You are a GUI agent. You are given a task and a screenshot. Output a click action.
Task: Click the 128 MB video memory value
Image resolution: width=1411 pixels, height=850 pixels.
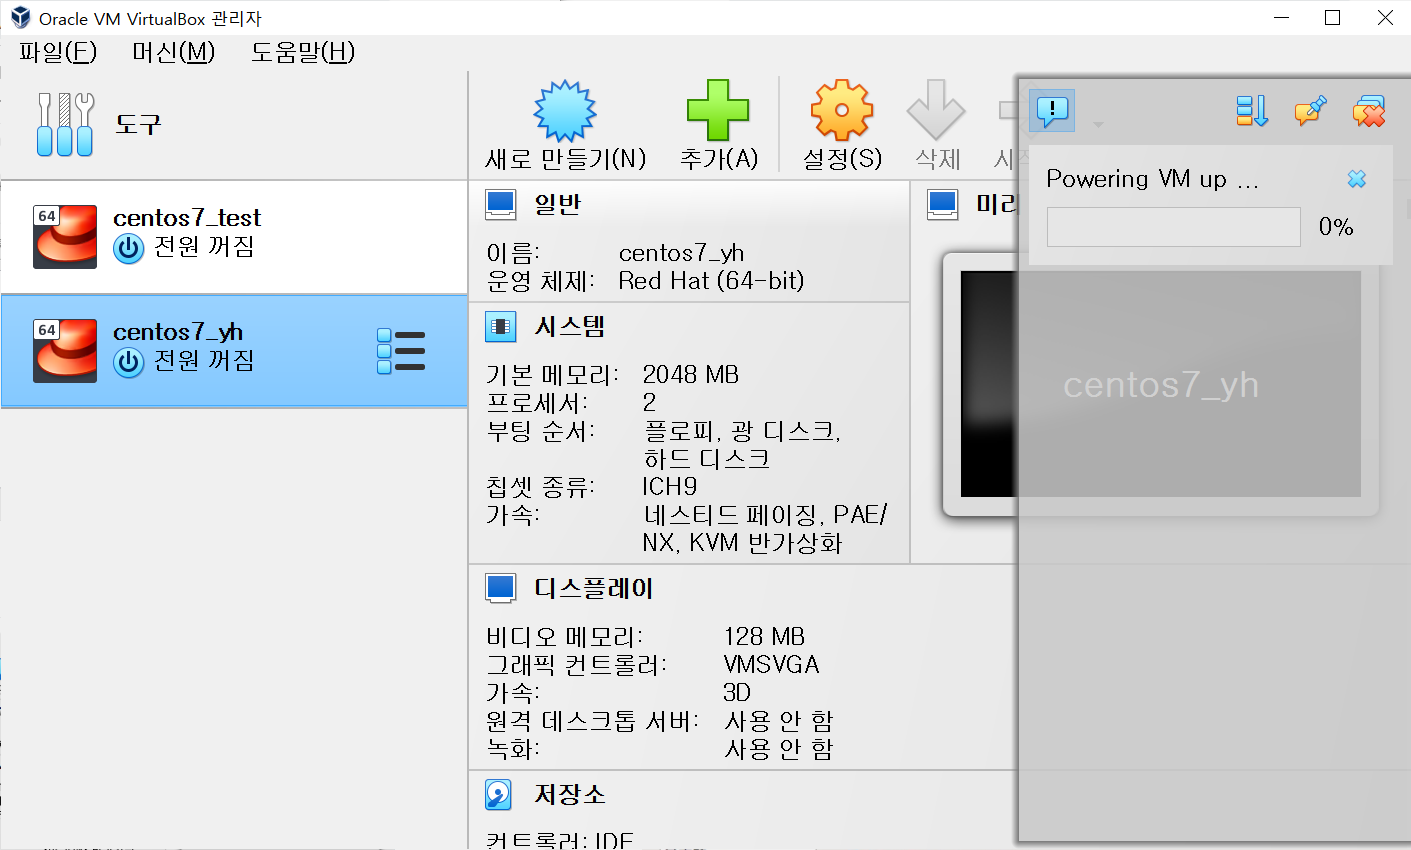765,637
